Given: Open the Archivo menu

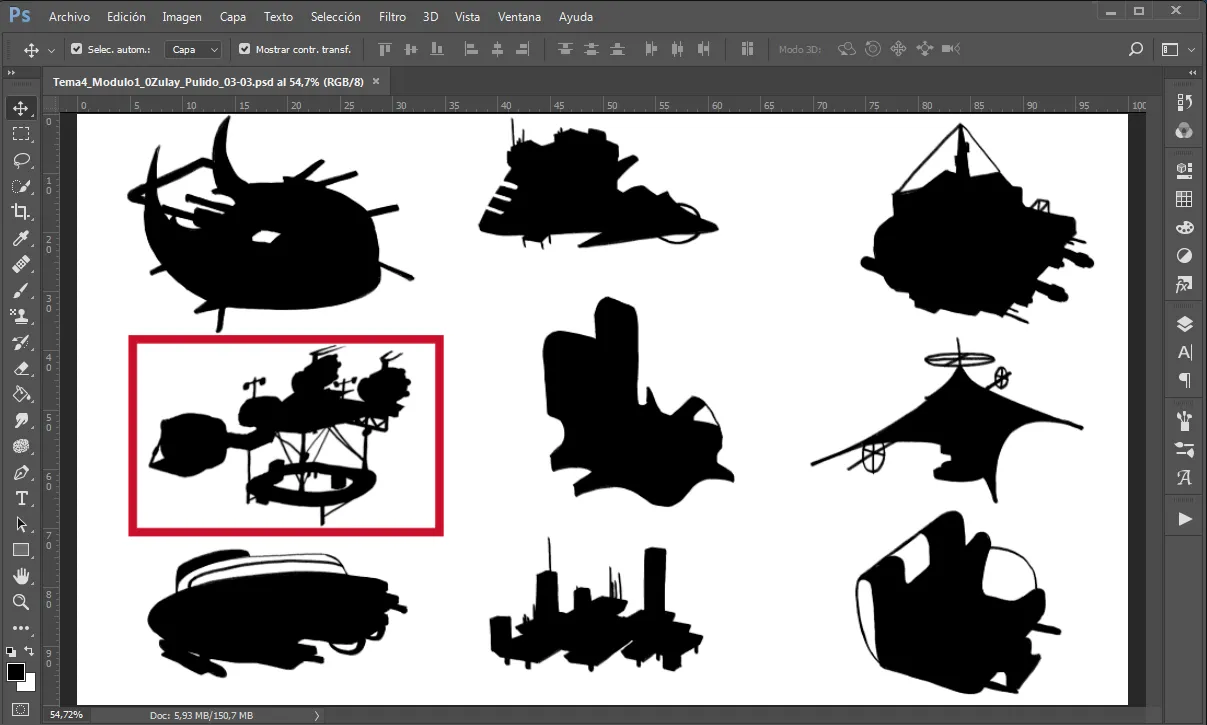Looking at the screenshot, I should (69, 17).
